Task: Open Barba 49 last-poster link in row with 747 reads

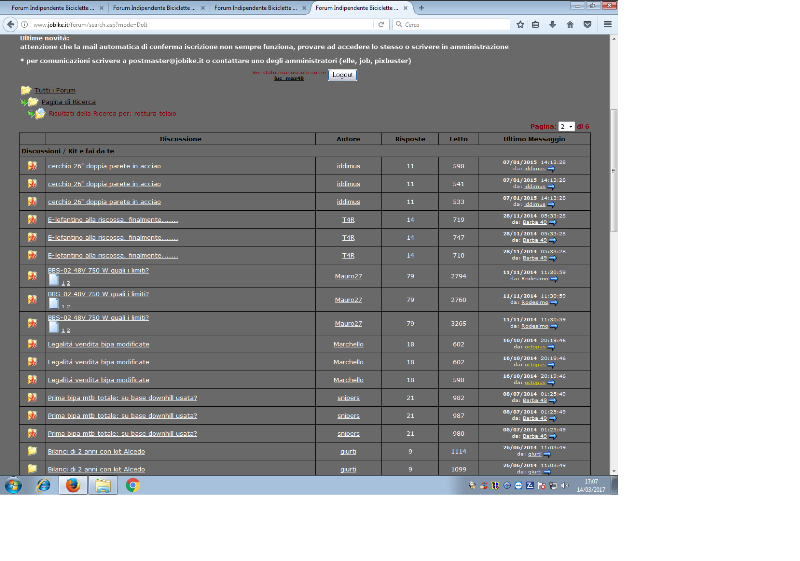Action: (535, 240)
